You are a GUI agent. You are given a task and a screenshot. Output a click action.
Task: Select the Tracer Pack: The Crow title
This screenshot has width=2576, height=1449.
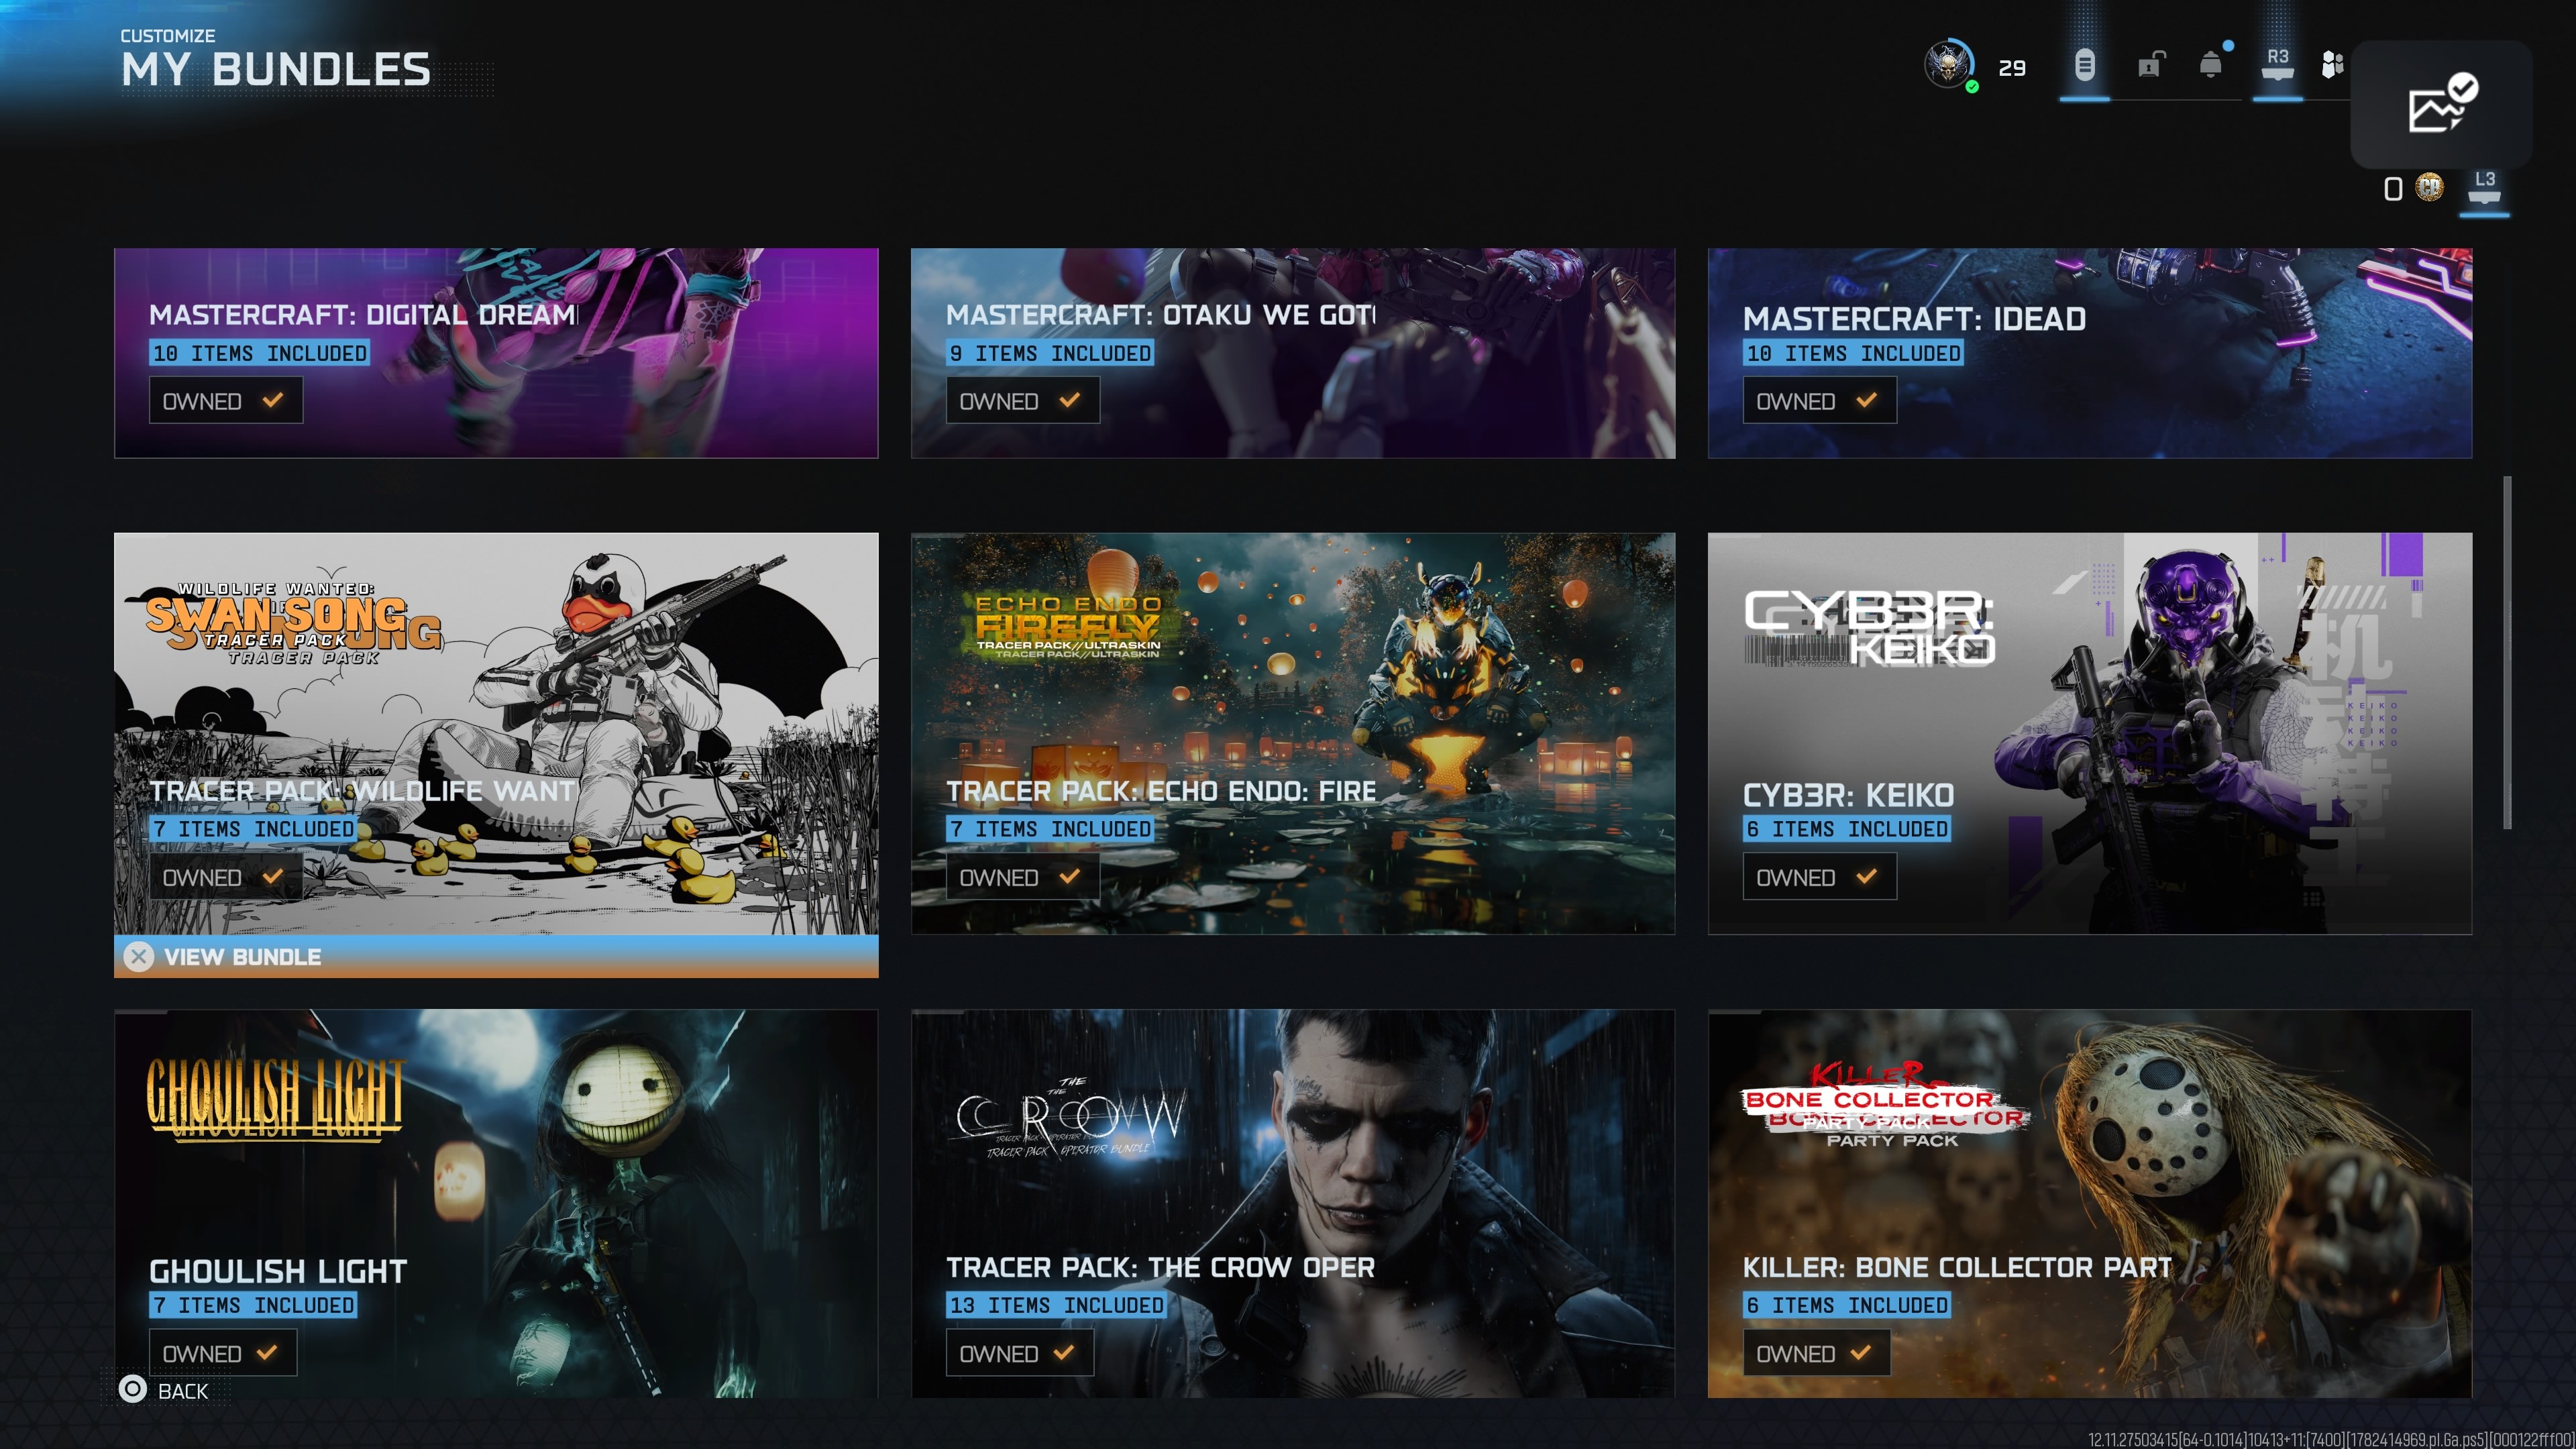1160,1267
